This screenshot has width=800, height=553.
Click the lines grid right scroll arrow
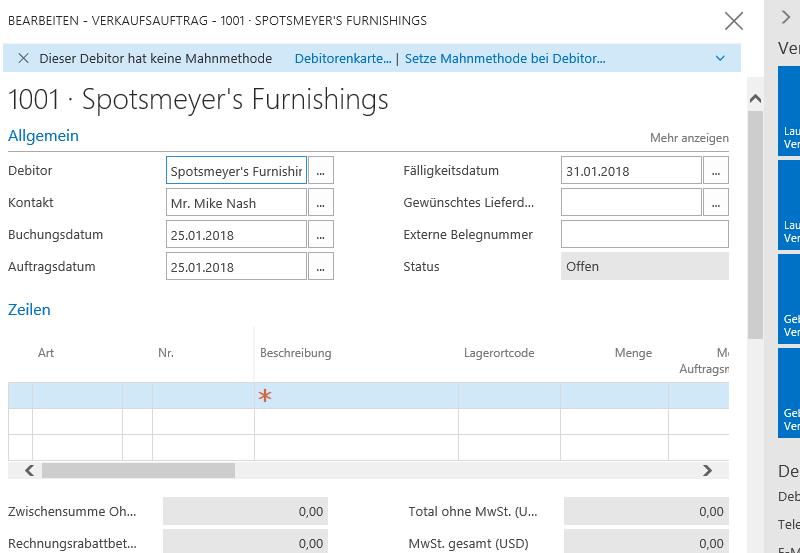(707, 470)
